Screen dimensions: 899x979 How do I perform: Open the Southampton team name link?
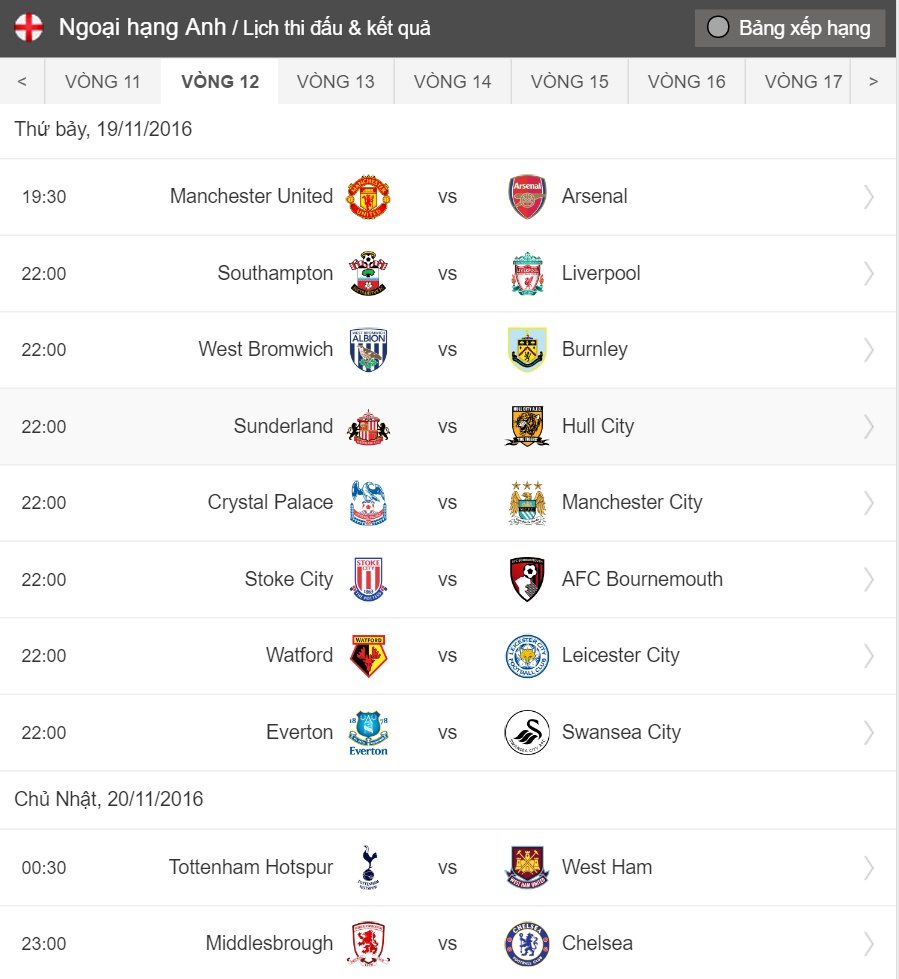[x=275, y=274]
